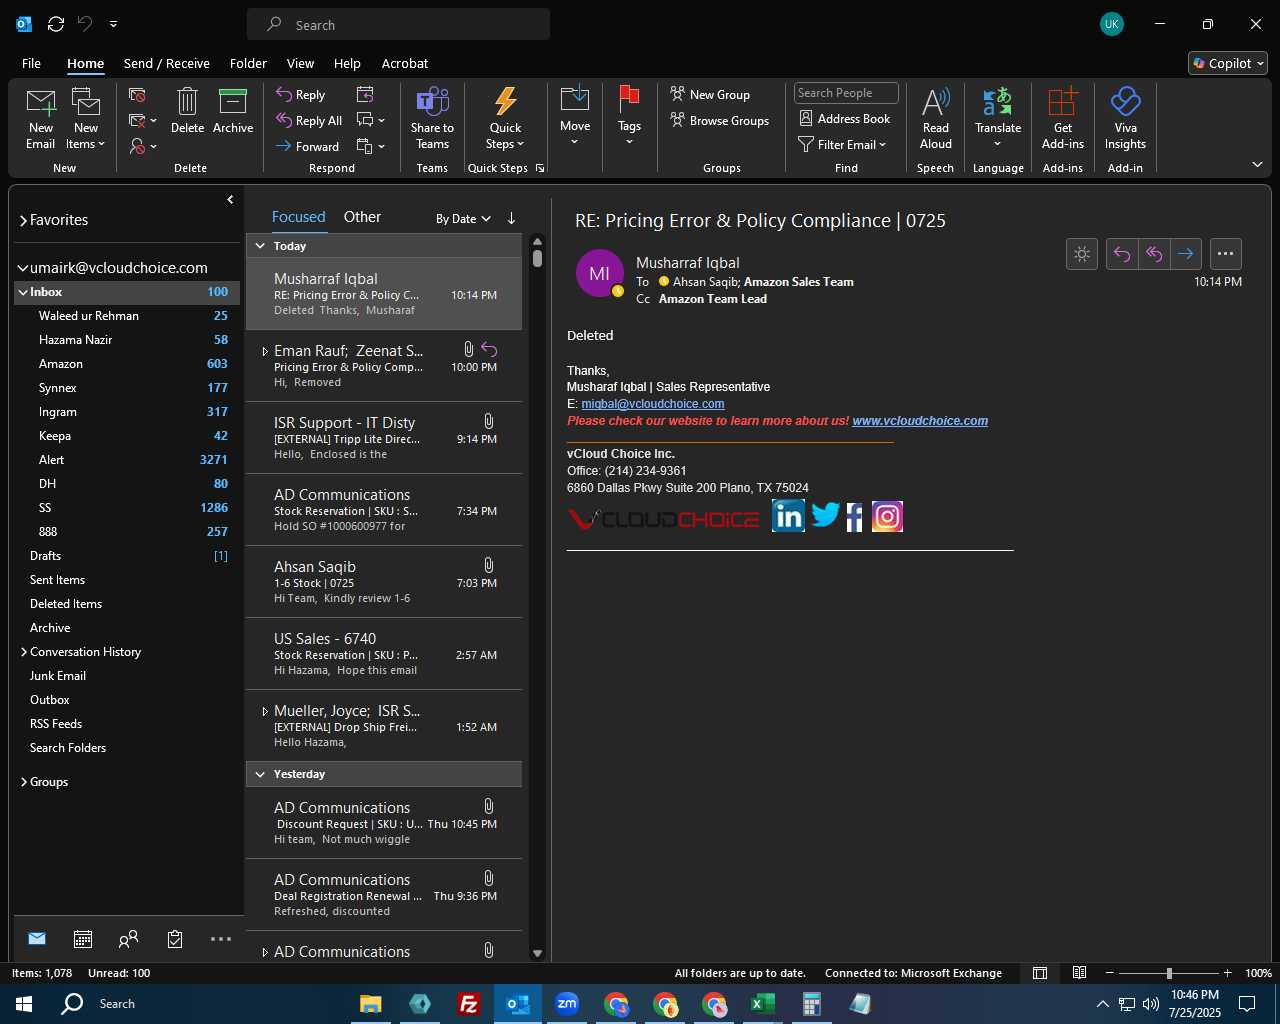1280x1024 pixels.
Task: Open the Address Book
Action: pos(845,118)
